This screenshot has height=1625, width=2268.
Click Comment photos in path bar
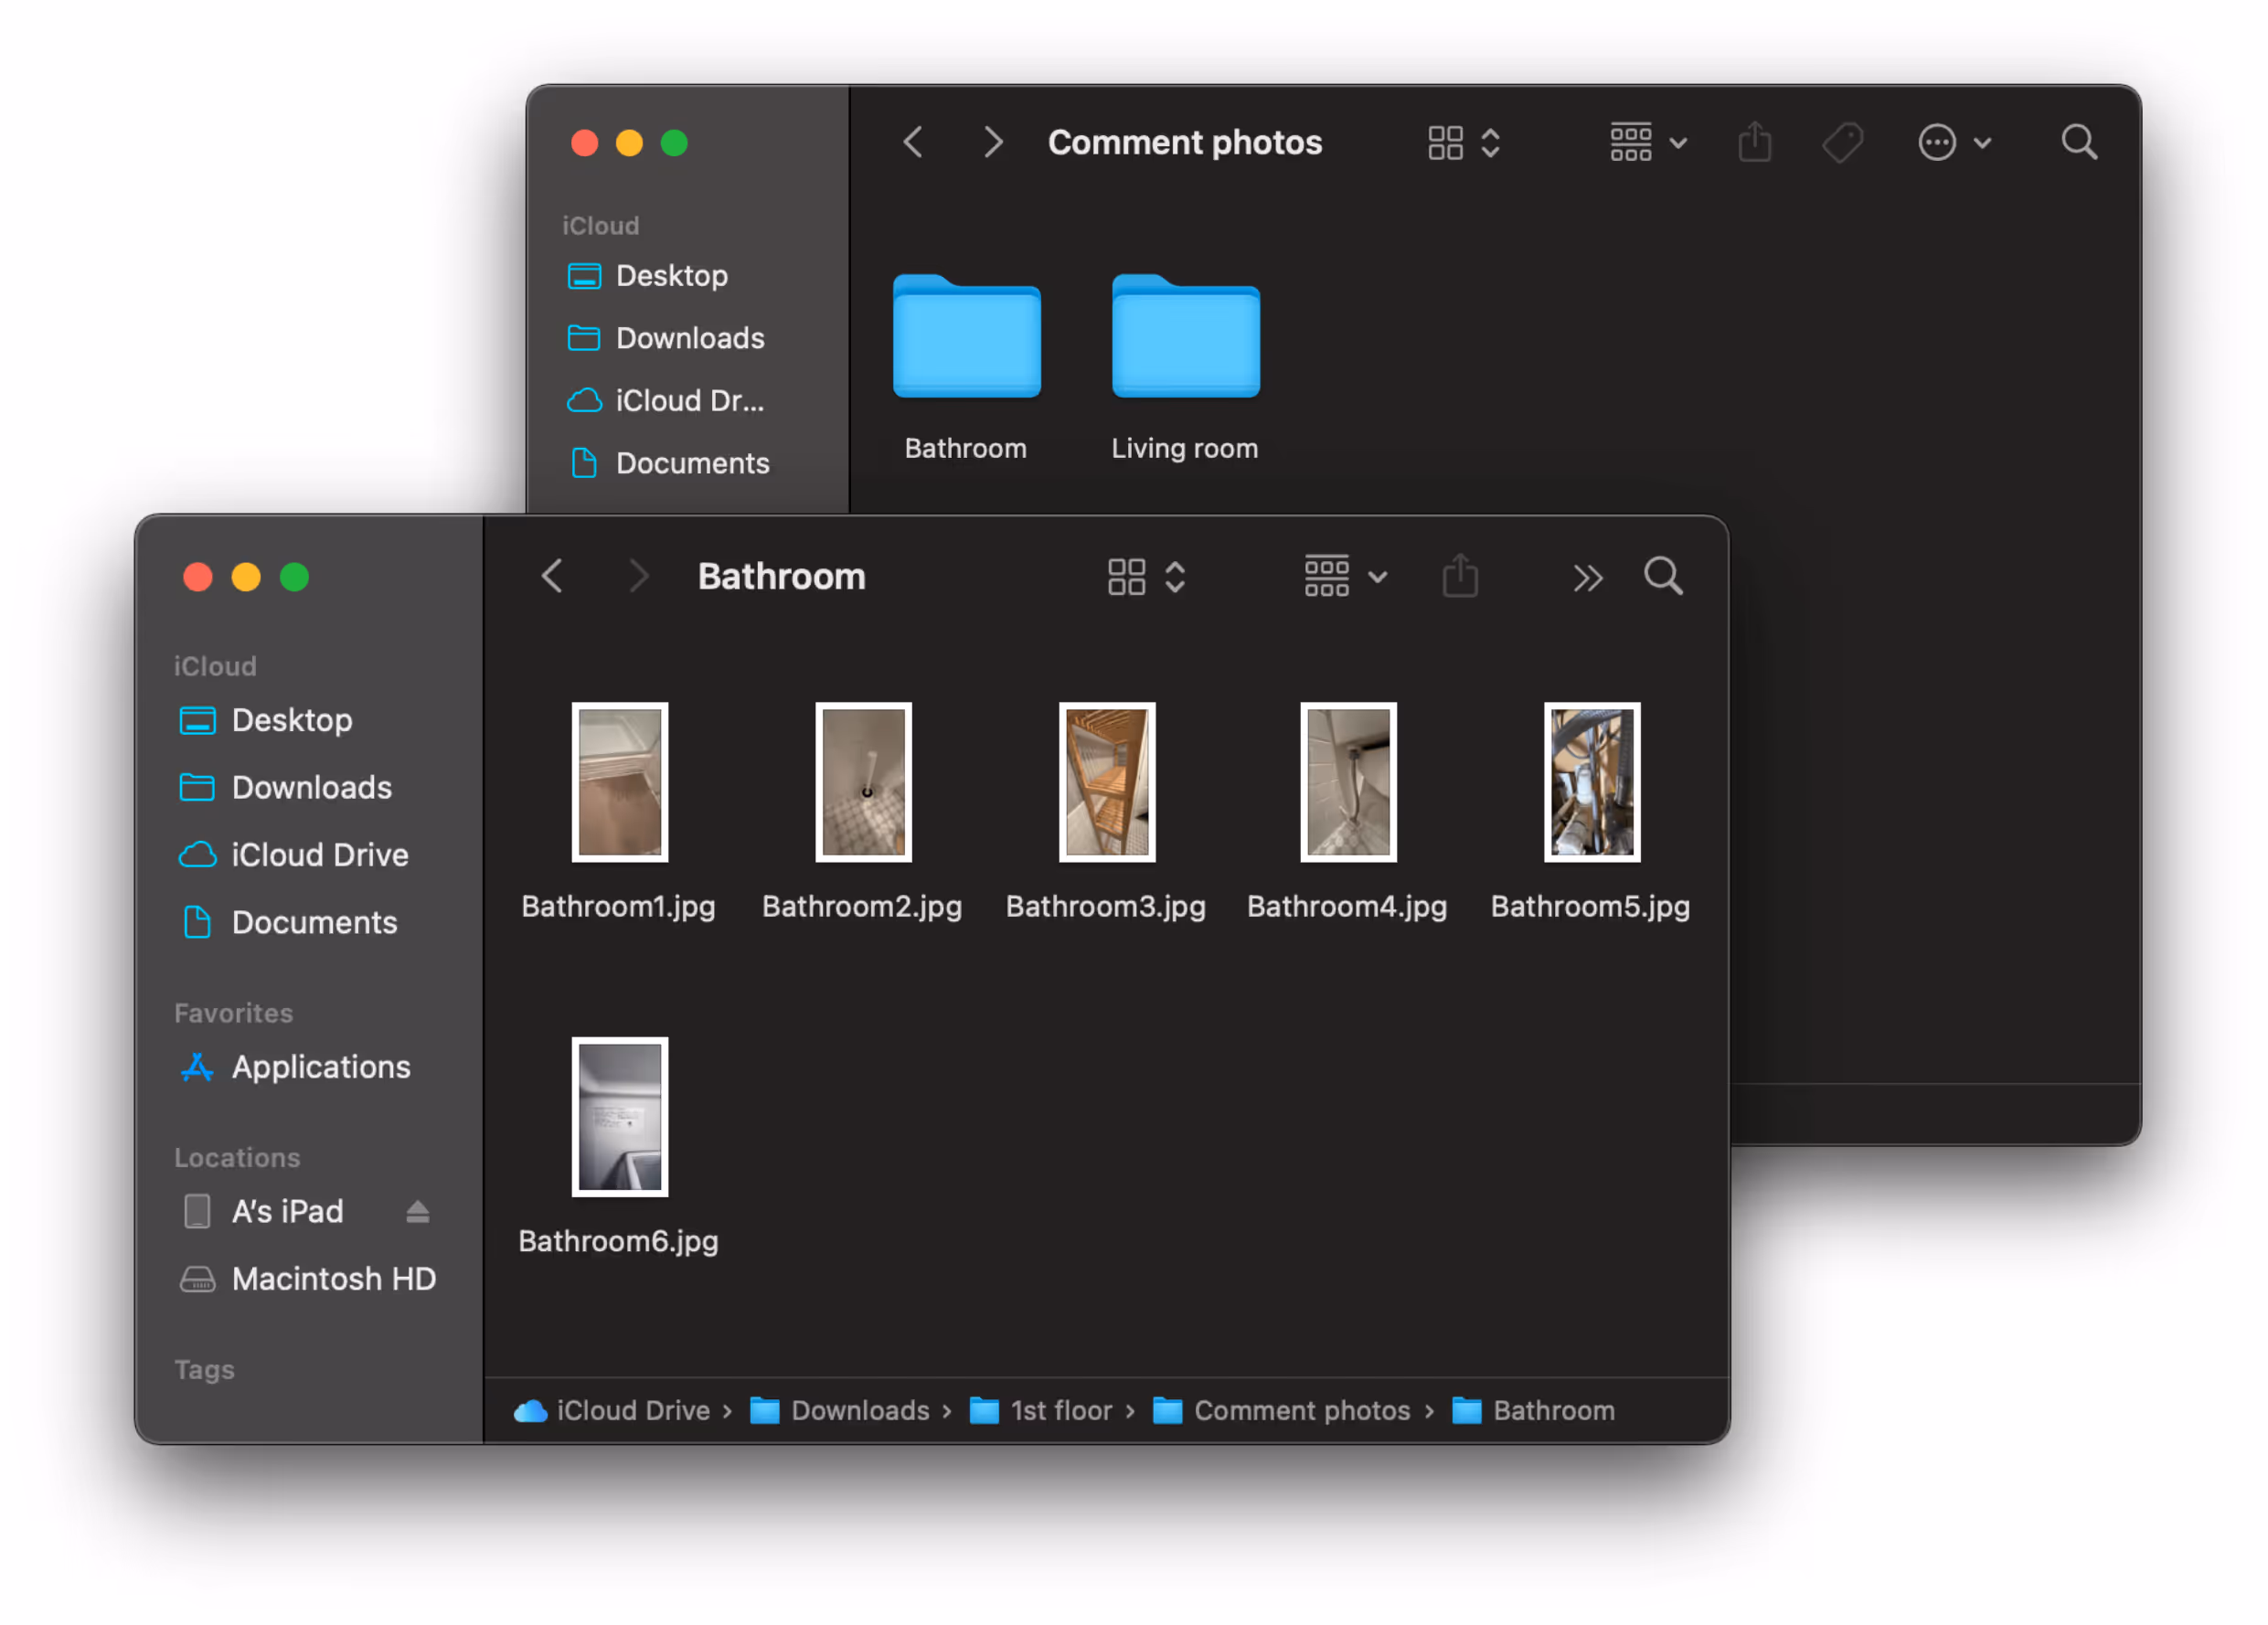coord(1300,1411)
